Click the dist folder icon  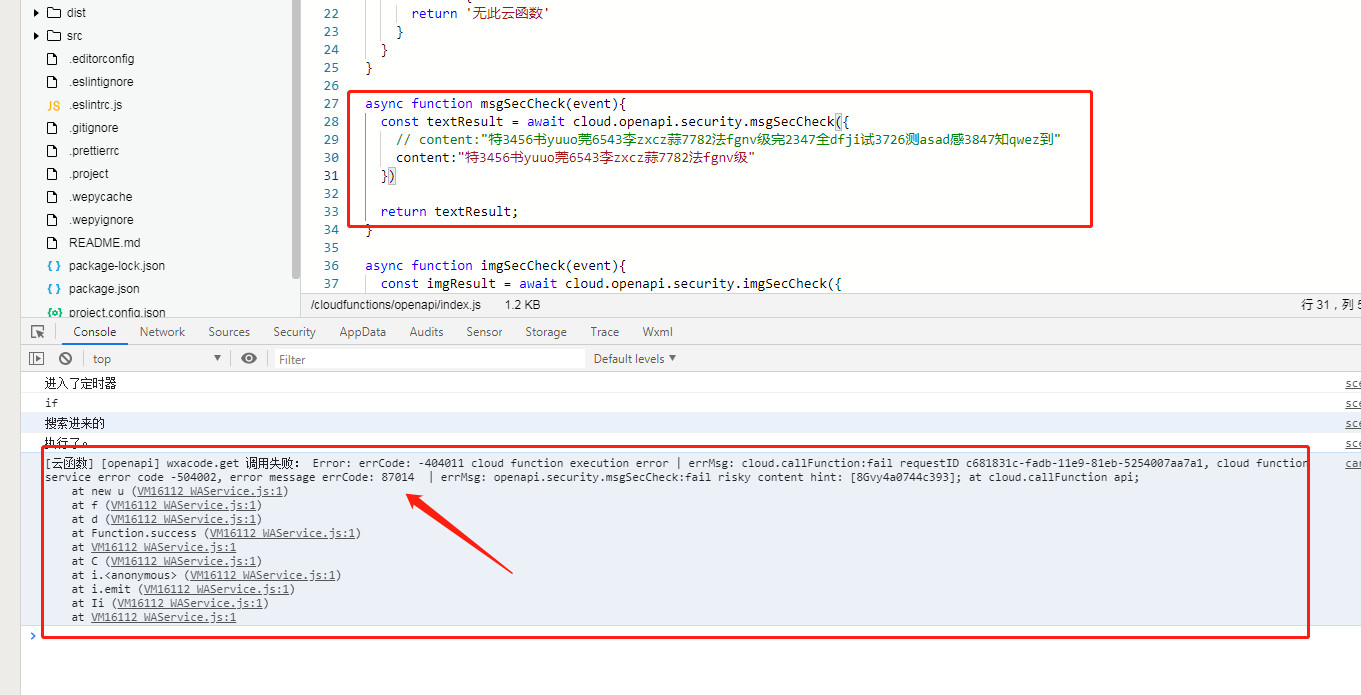point(54,13)
